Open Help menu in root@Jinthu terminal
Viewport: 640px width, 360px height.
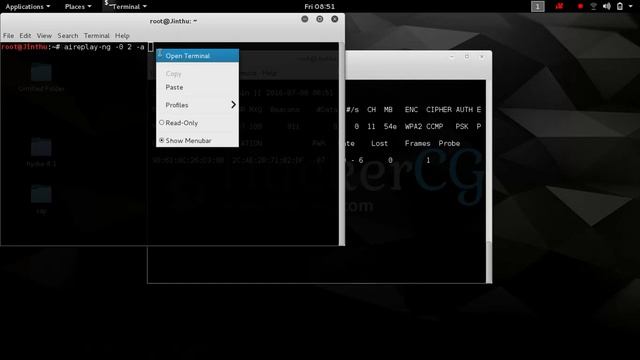[122, 36]
